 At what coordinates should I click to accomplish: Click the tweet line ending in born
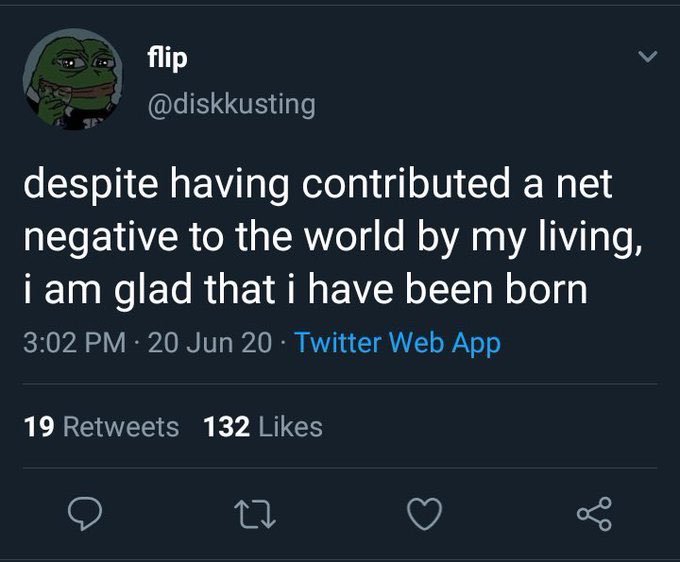[x=306, y=290]
